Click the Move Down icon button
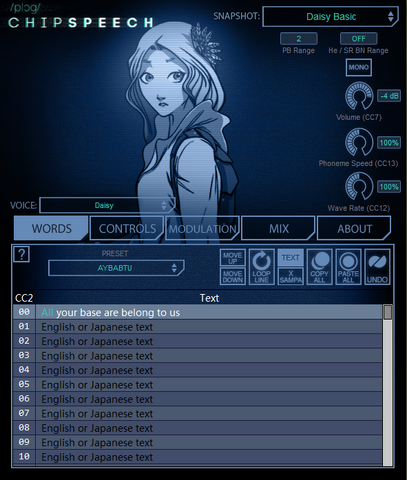The width and height of the screenshot is (407, 480). click(233, 276)
